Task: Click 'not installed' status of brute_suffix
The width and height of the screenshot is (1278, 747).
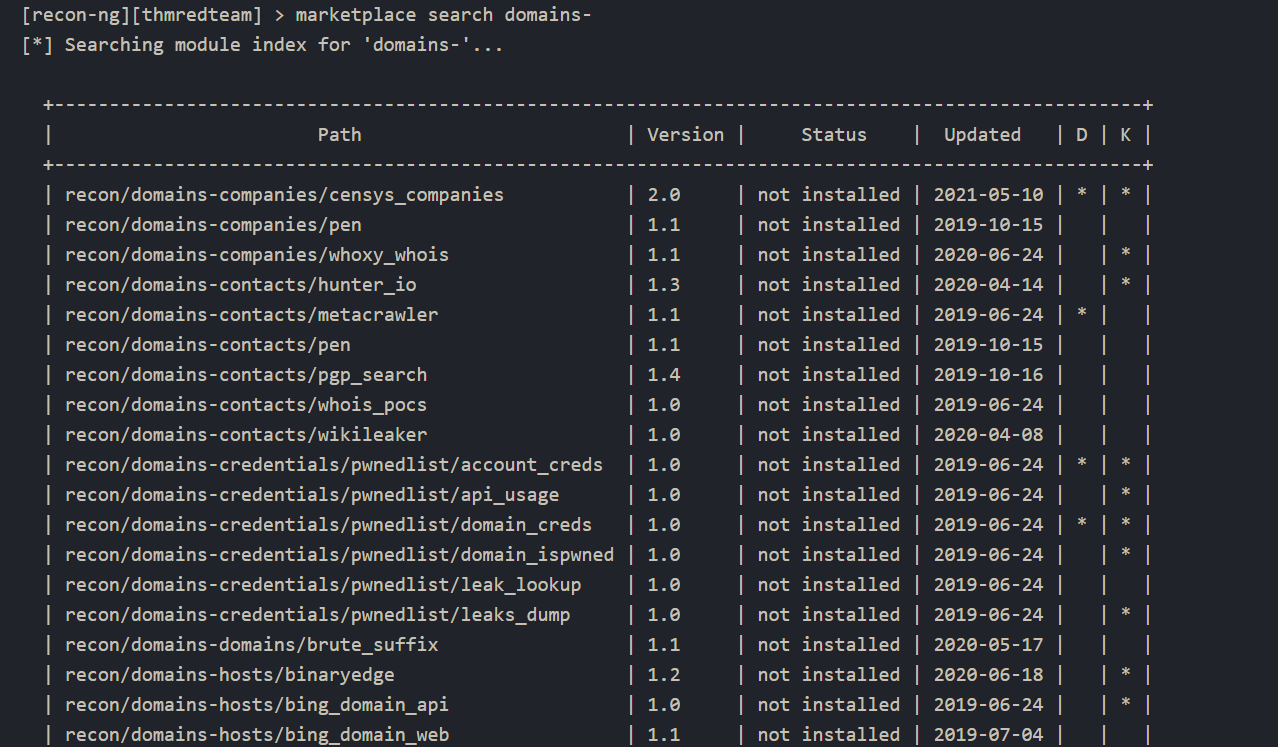Action: tap(828, 645)
